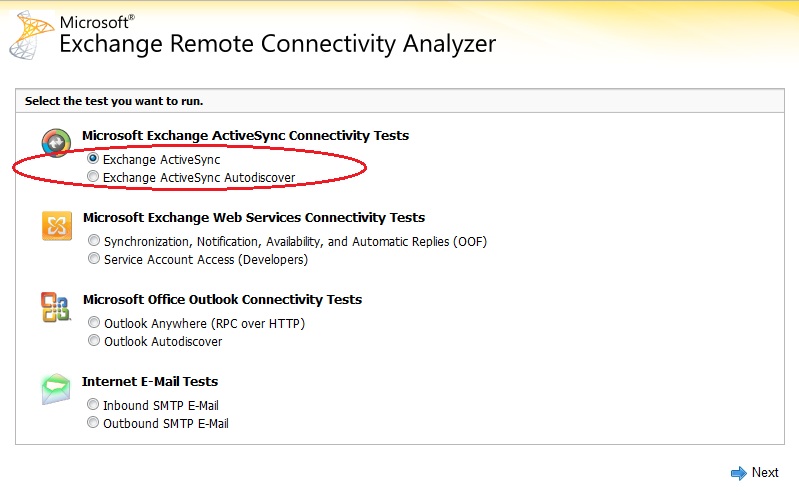Select Service Account Access (Developers) option

[x=94, y=258]
